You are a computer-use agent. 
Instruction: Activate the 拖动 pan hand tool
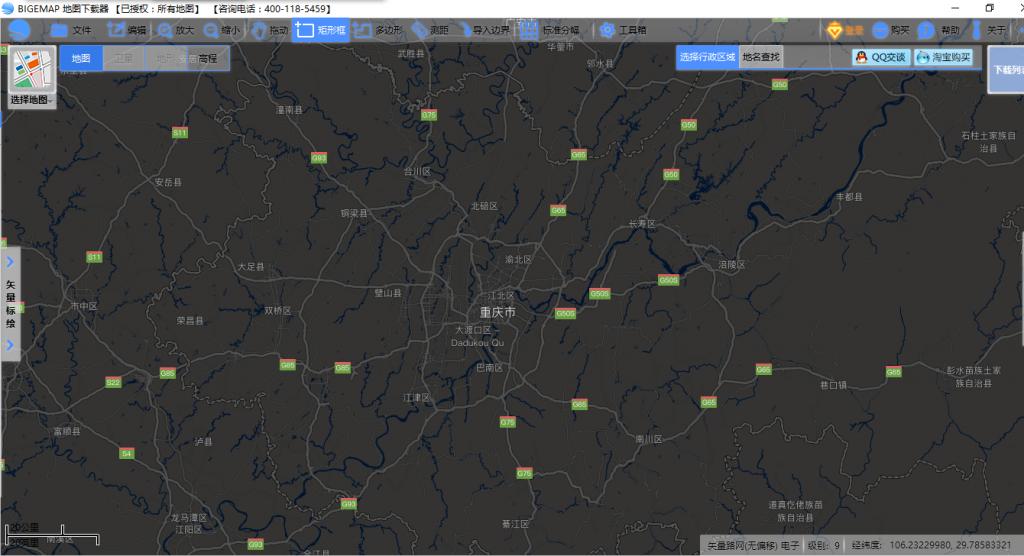point(270,30)
